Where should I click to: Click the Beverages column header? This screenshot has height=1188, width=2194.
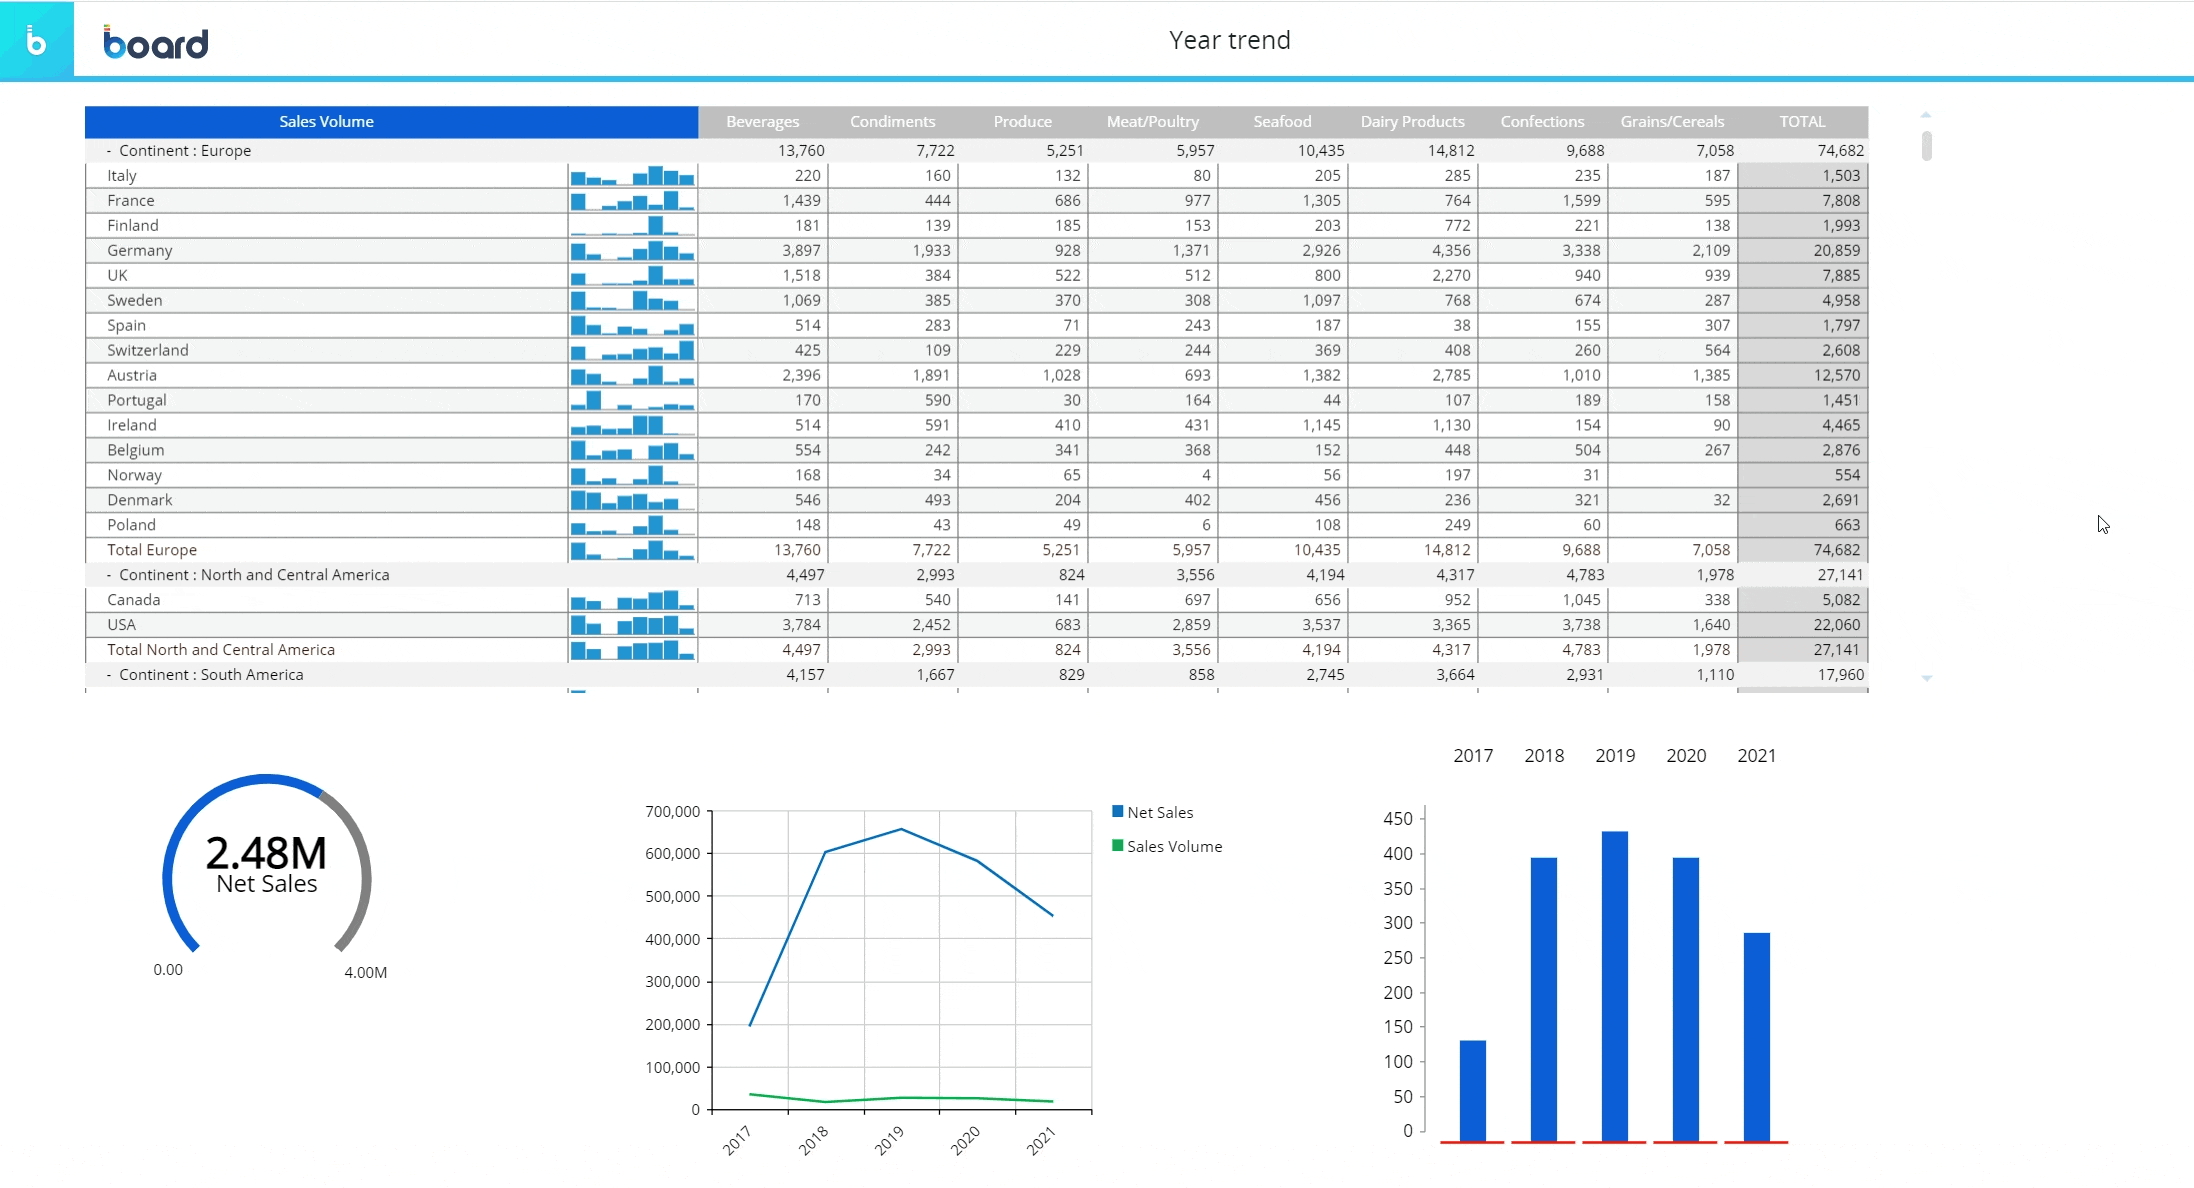[763, 121]
